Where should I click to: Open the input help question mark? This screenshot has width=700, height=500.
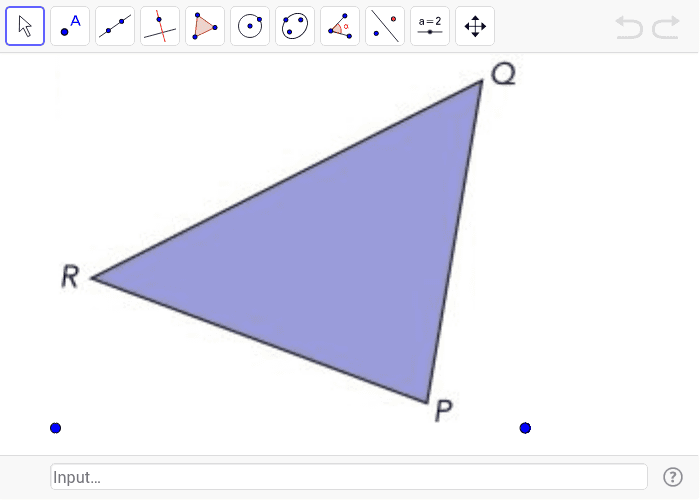pos(673,477)
